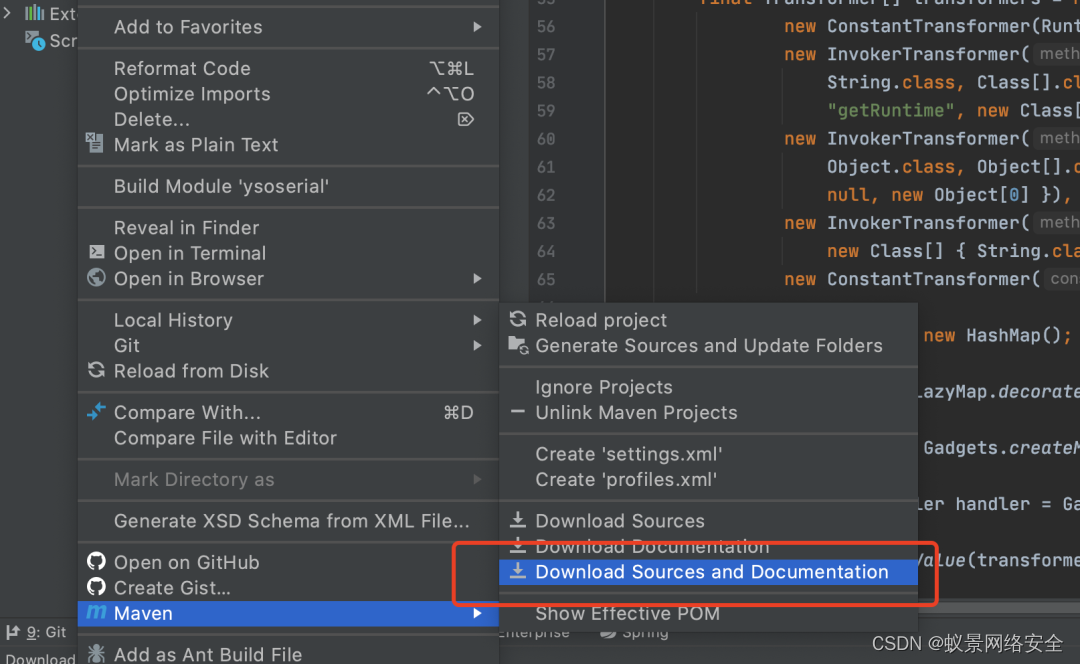Expand the Git submenu arrow
Image resolution: width=1080 pixels, height=664 pixels.
477,345
